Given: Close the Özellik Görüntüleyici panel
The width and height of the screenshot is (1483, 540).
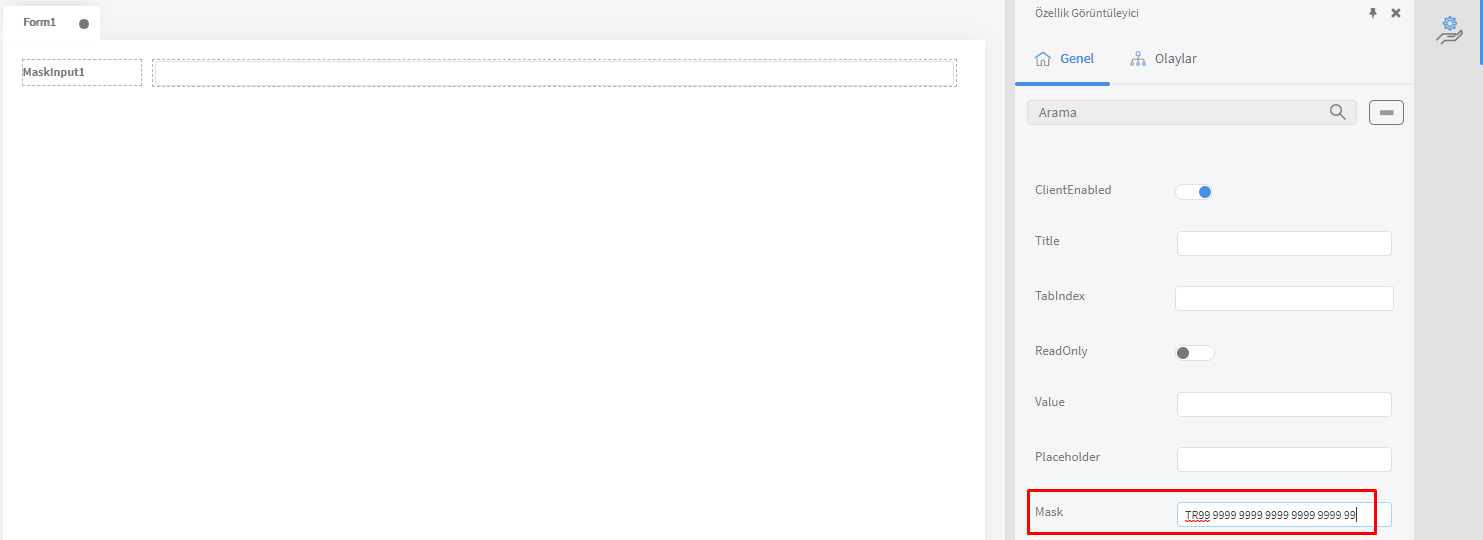Looking at the screenshot, I should pos(1395,13).
